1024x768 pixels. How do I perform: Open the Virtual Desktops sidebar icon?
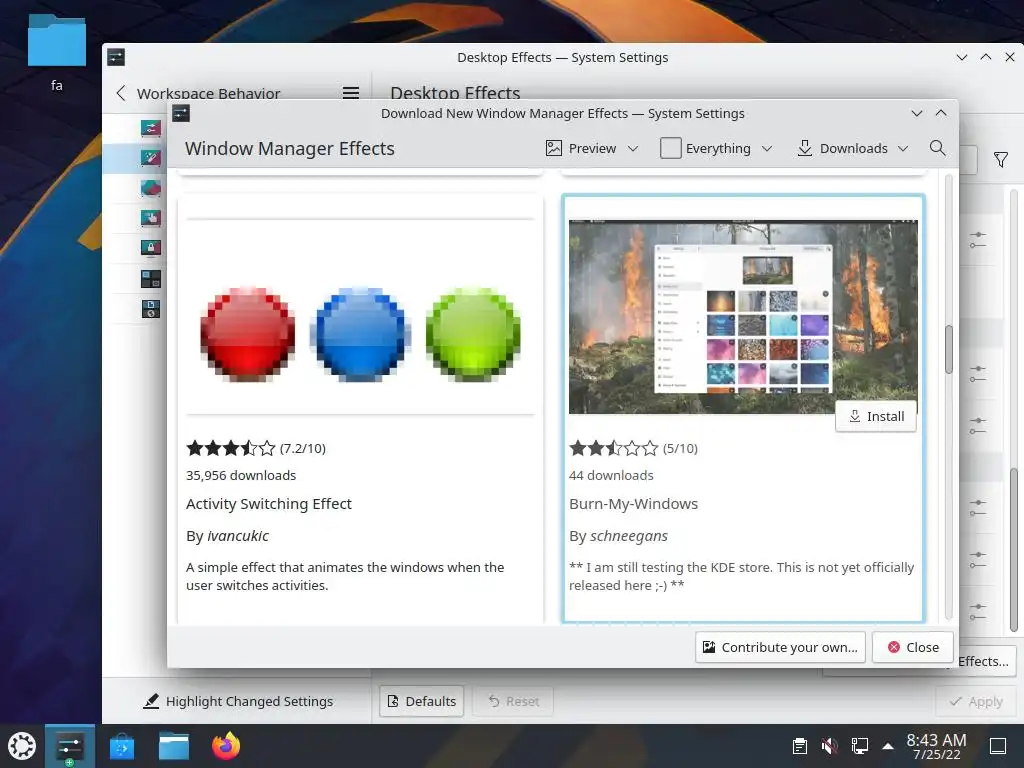click(151, 279)
